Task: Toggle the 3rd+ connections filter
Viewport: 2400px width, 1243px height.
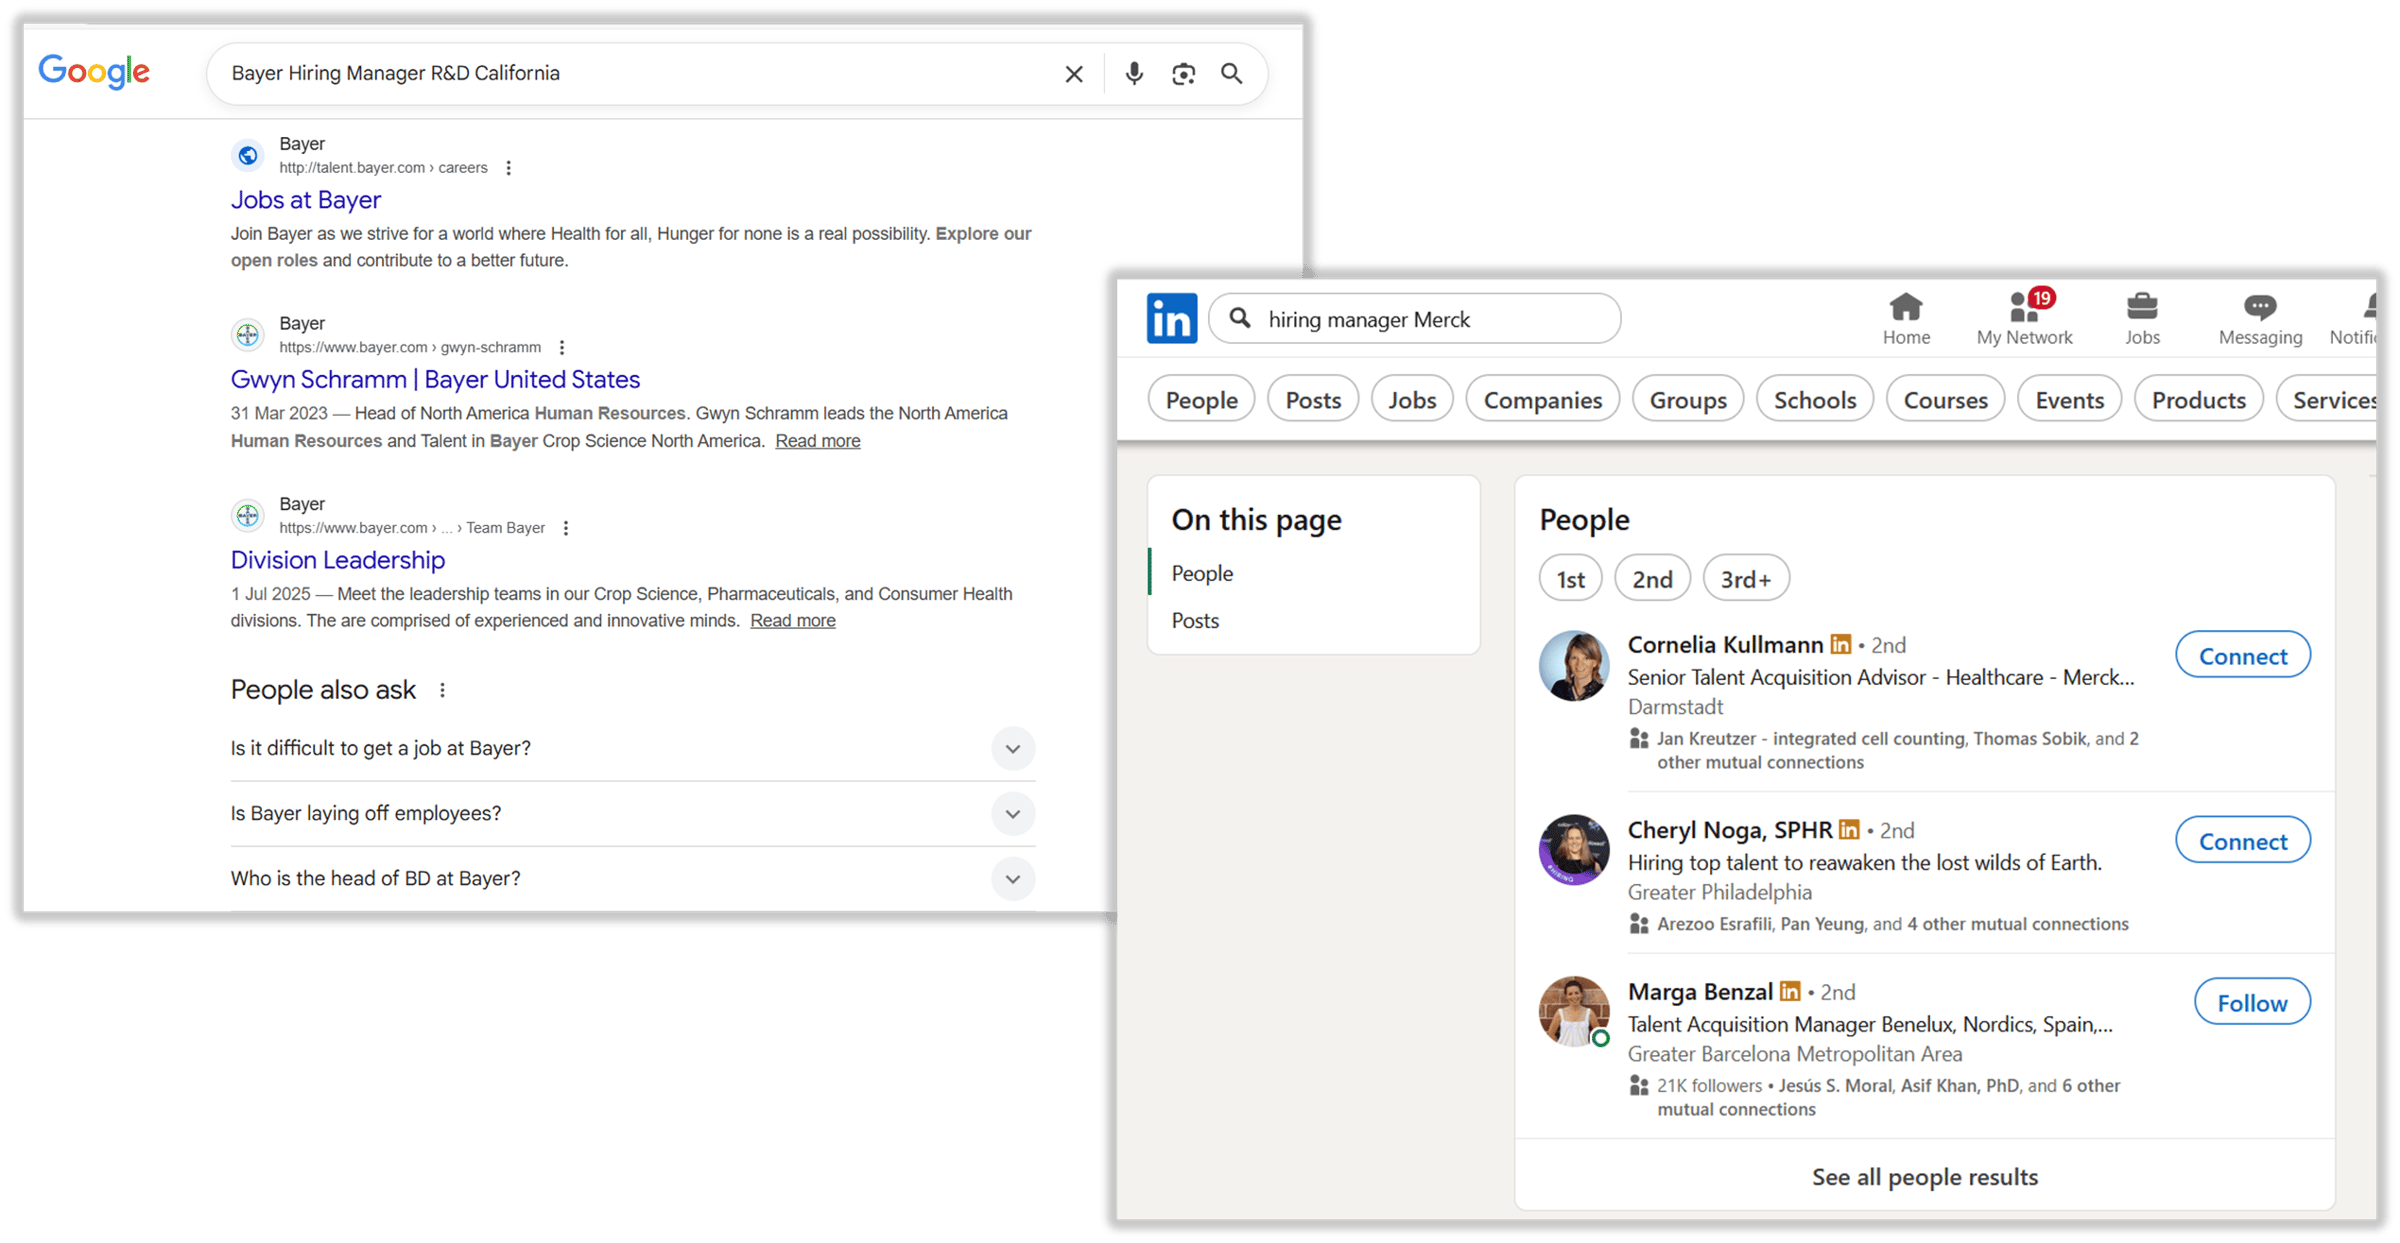Action: (1745, 579)
